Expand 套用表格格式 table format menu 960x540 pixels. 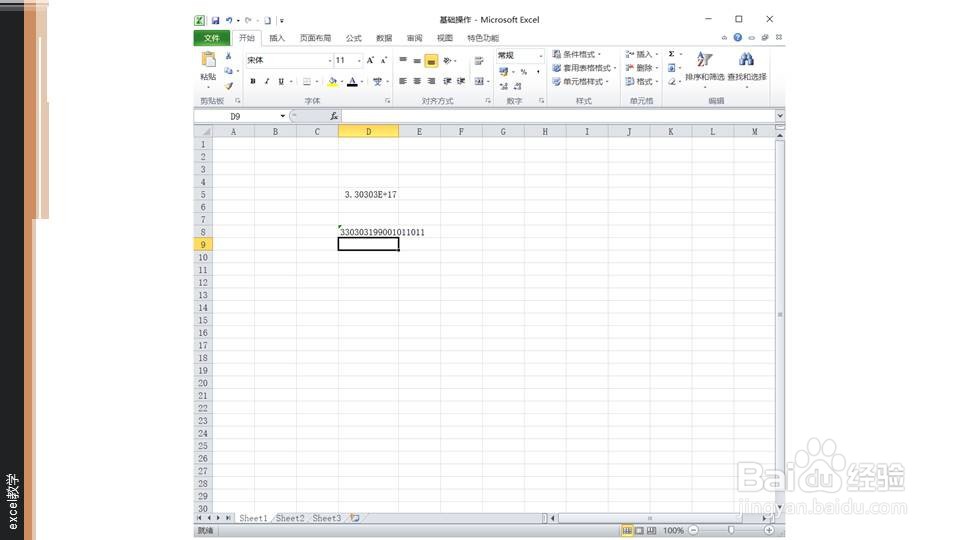pos(584,68)
